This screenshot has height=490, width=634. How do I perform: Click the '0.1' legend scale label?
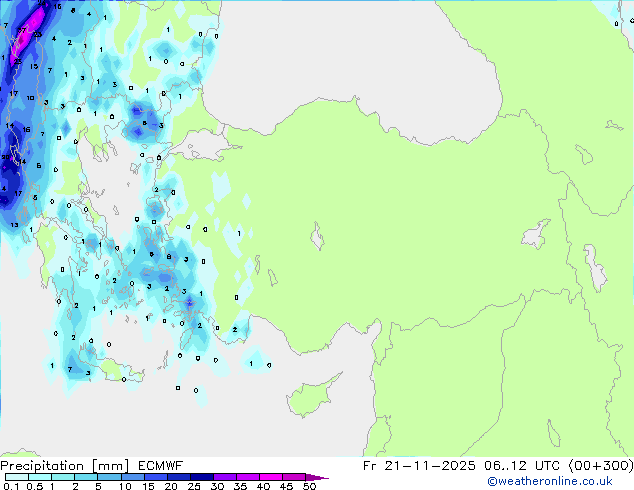tap(11, 486)
